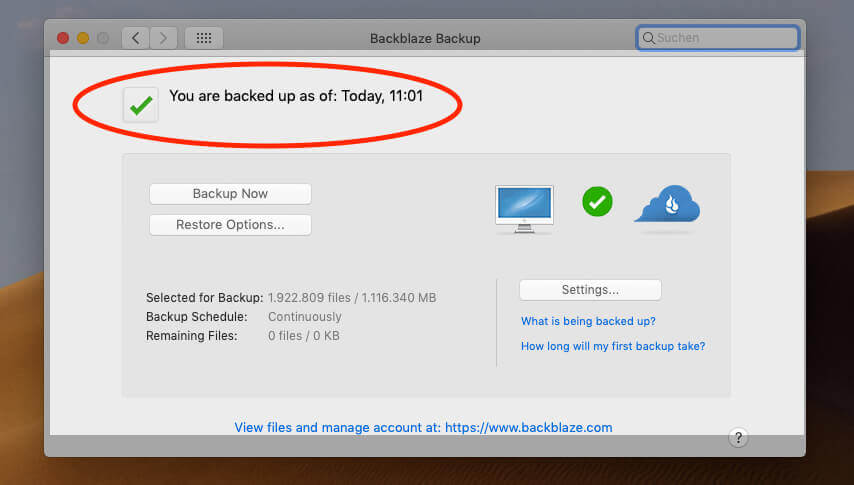Show all preferences via grid icon
This screenshot has height=485, width=854.
pyautogui.click(x=204, y=38)
